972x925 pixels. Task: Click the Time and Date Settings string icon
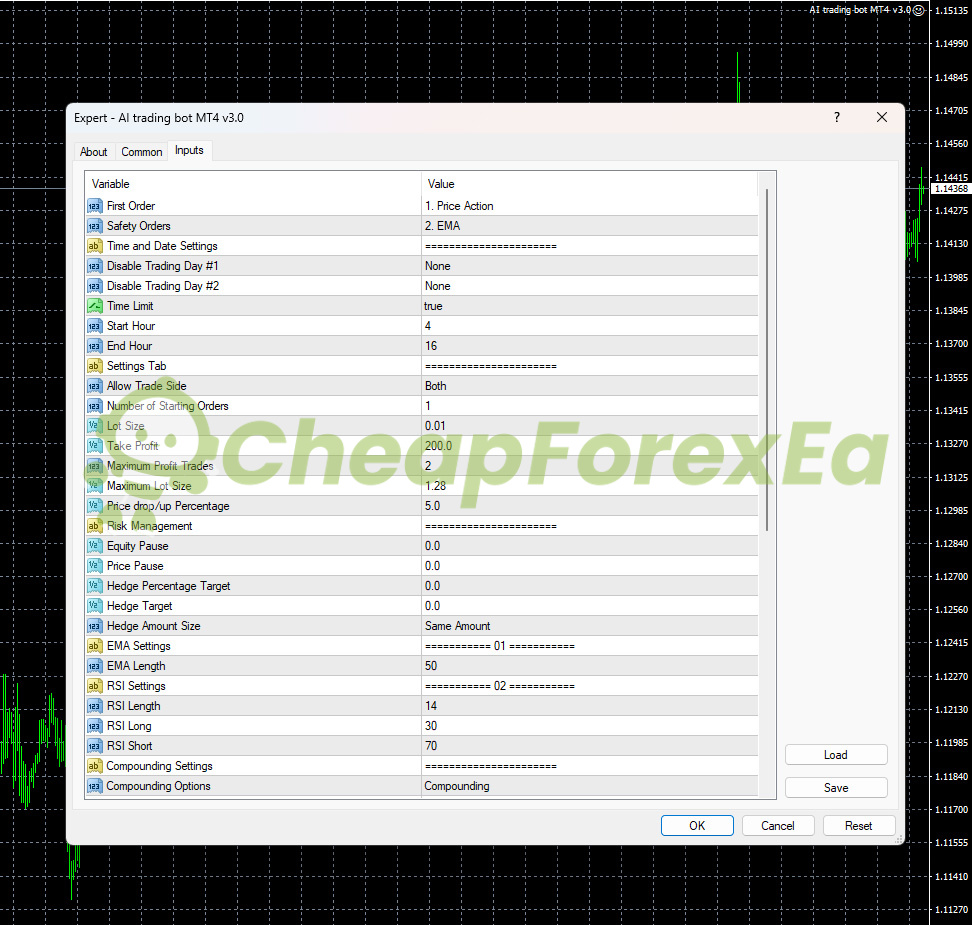[x=94, y=246]
